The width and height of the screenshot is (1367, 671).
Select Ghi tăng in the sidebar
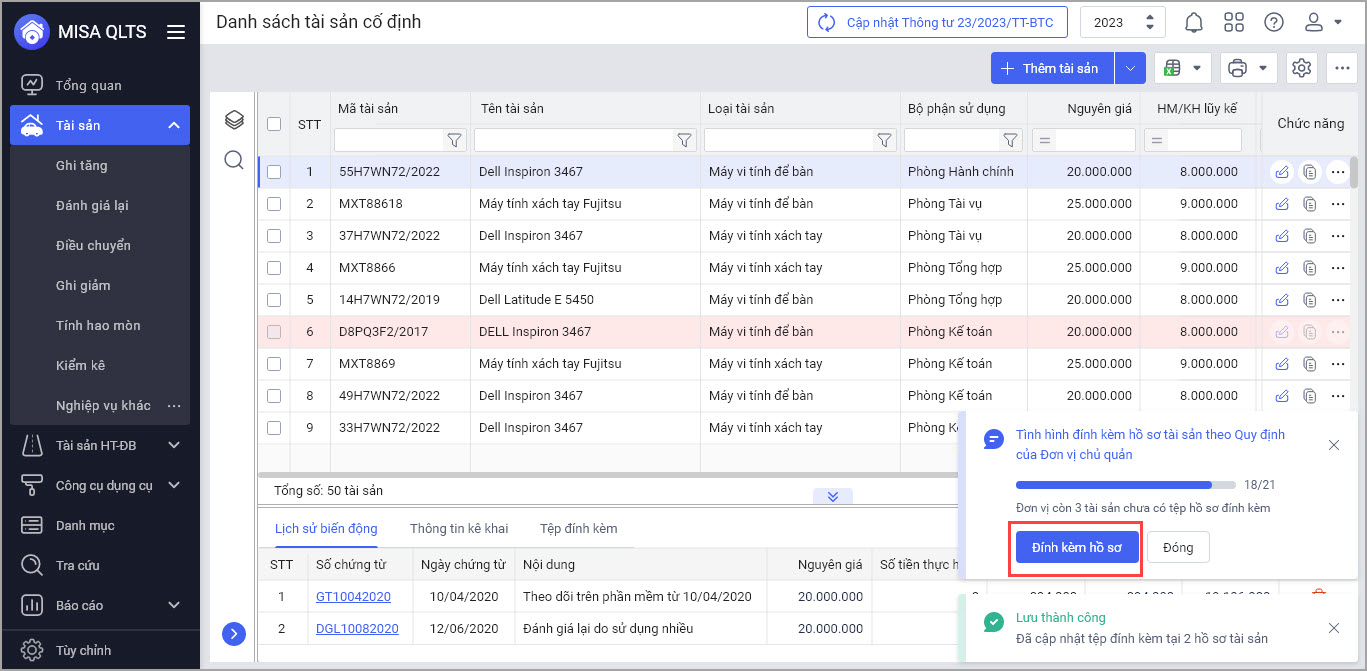tap(82, 165)
